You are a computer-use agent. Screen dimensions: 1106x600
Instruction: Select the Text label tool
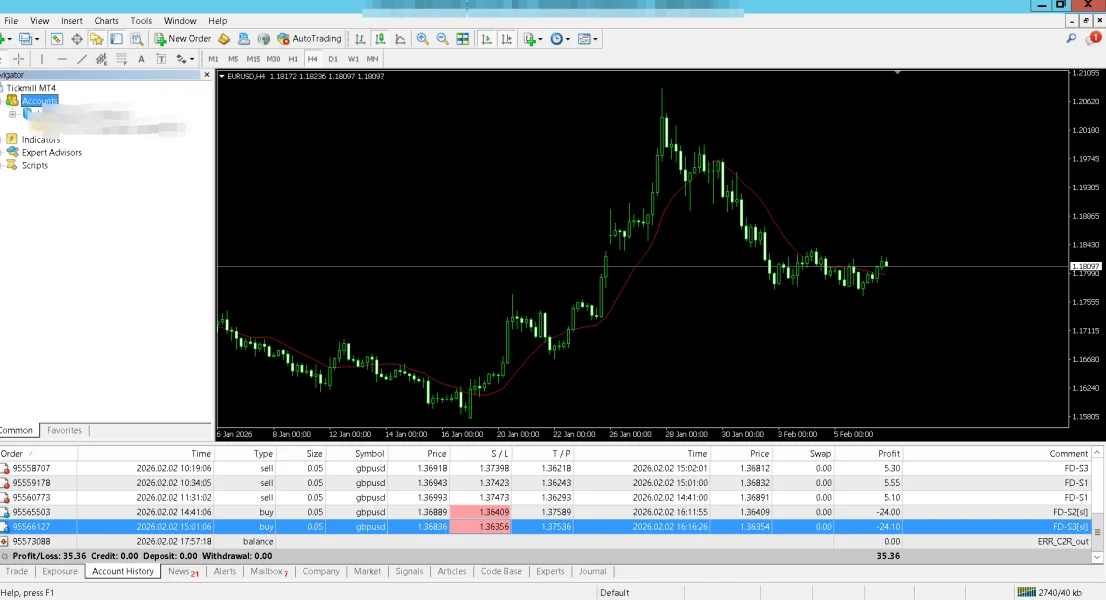(x=141, y=59)
